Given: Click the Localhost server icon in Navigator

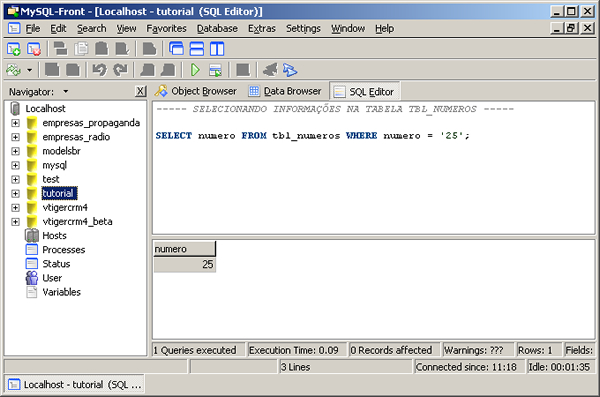Looking at the screenshot, I should 15,109.
